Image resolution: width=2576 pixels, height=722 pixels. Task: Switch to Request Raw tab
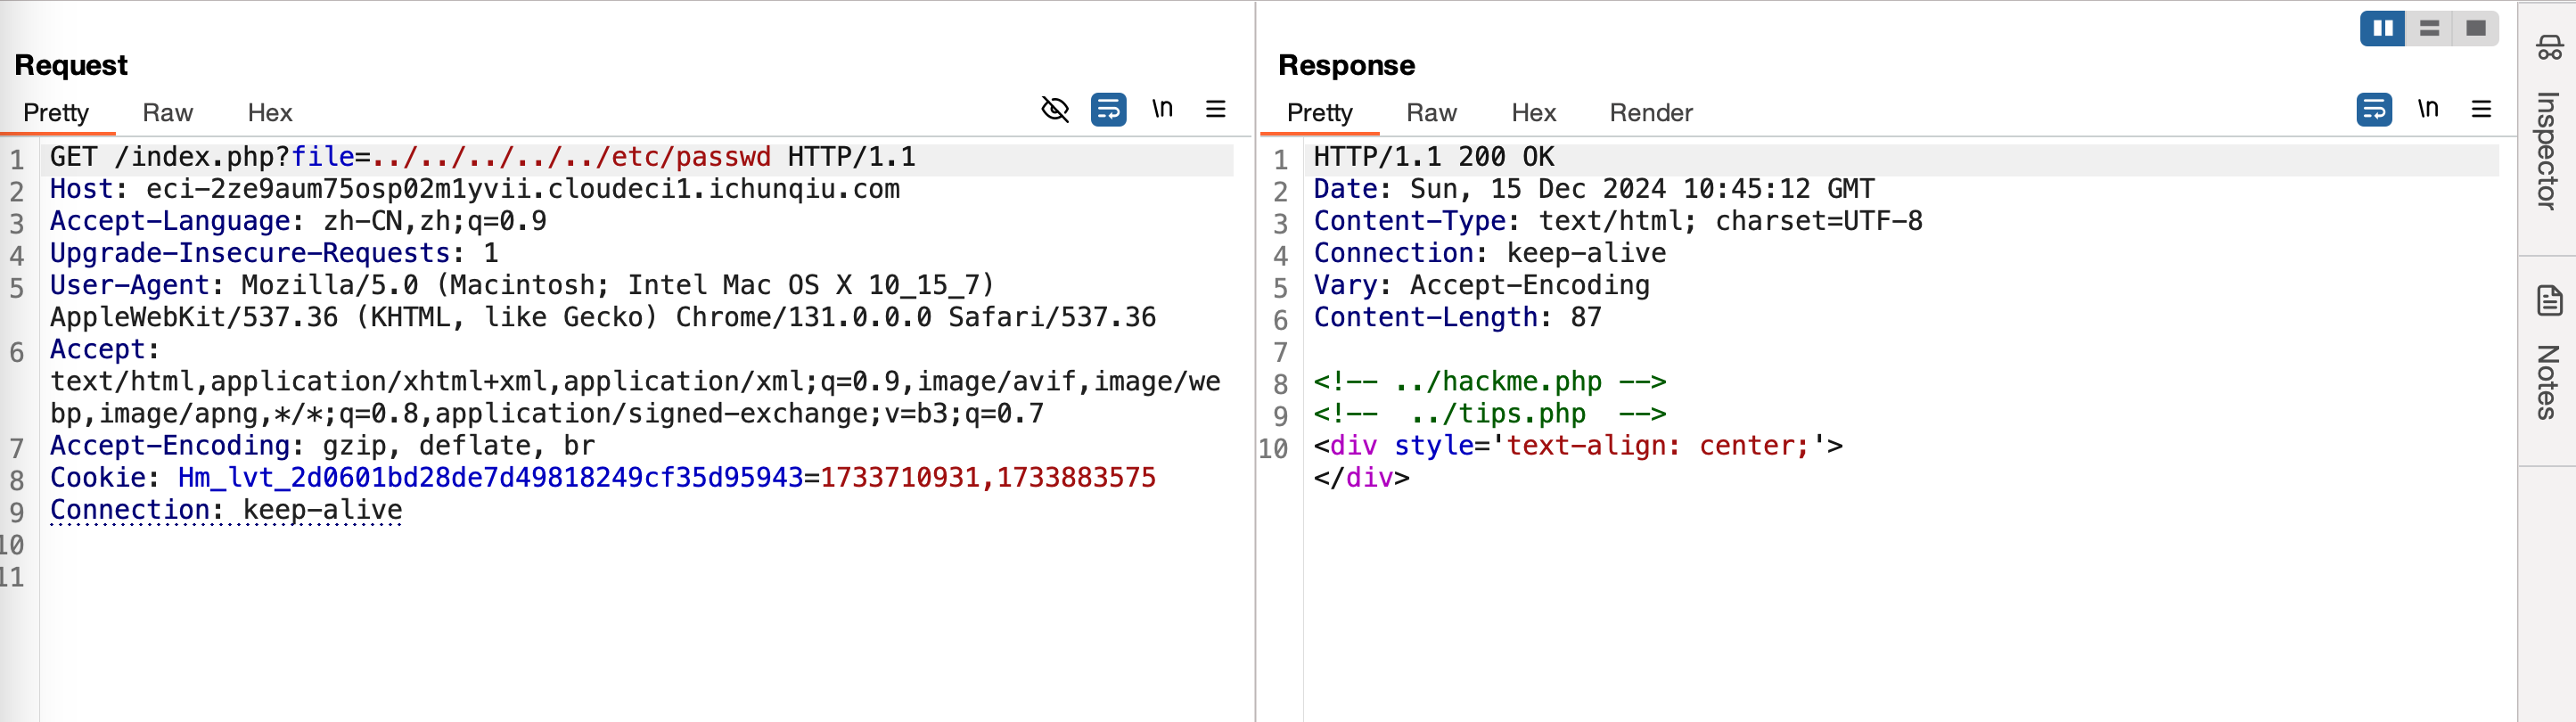[167, 113]
